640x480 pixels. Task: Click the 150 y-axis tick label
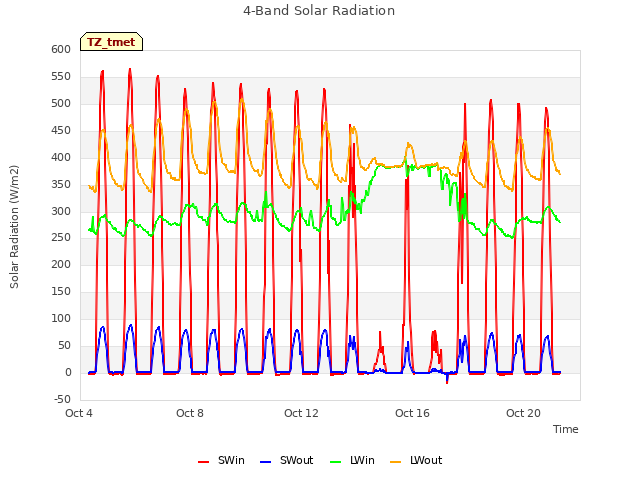pyautogui.click(x=61, y=291)
